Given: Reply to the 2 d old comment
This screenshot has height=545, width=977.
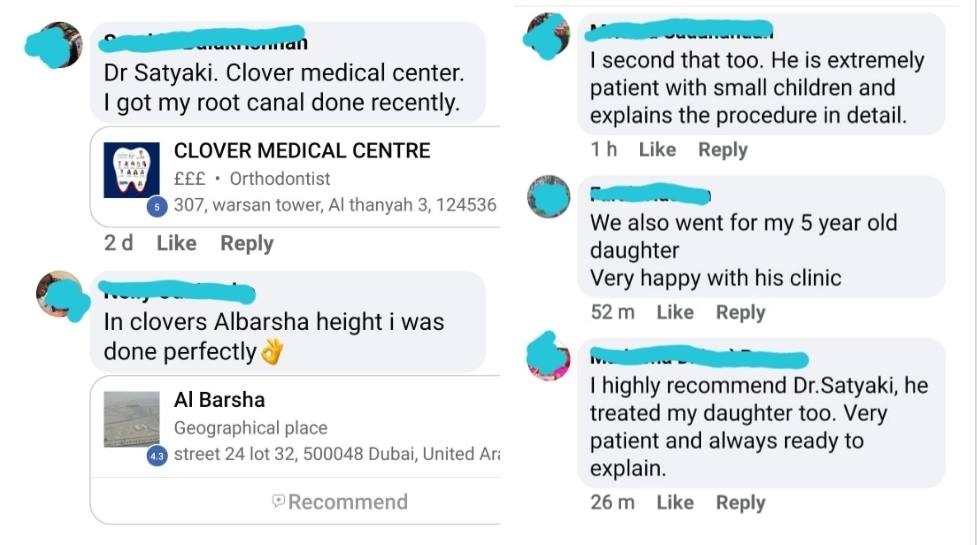Looking at the screenshot, I should [247, 244].
